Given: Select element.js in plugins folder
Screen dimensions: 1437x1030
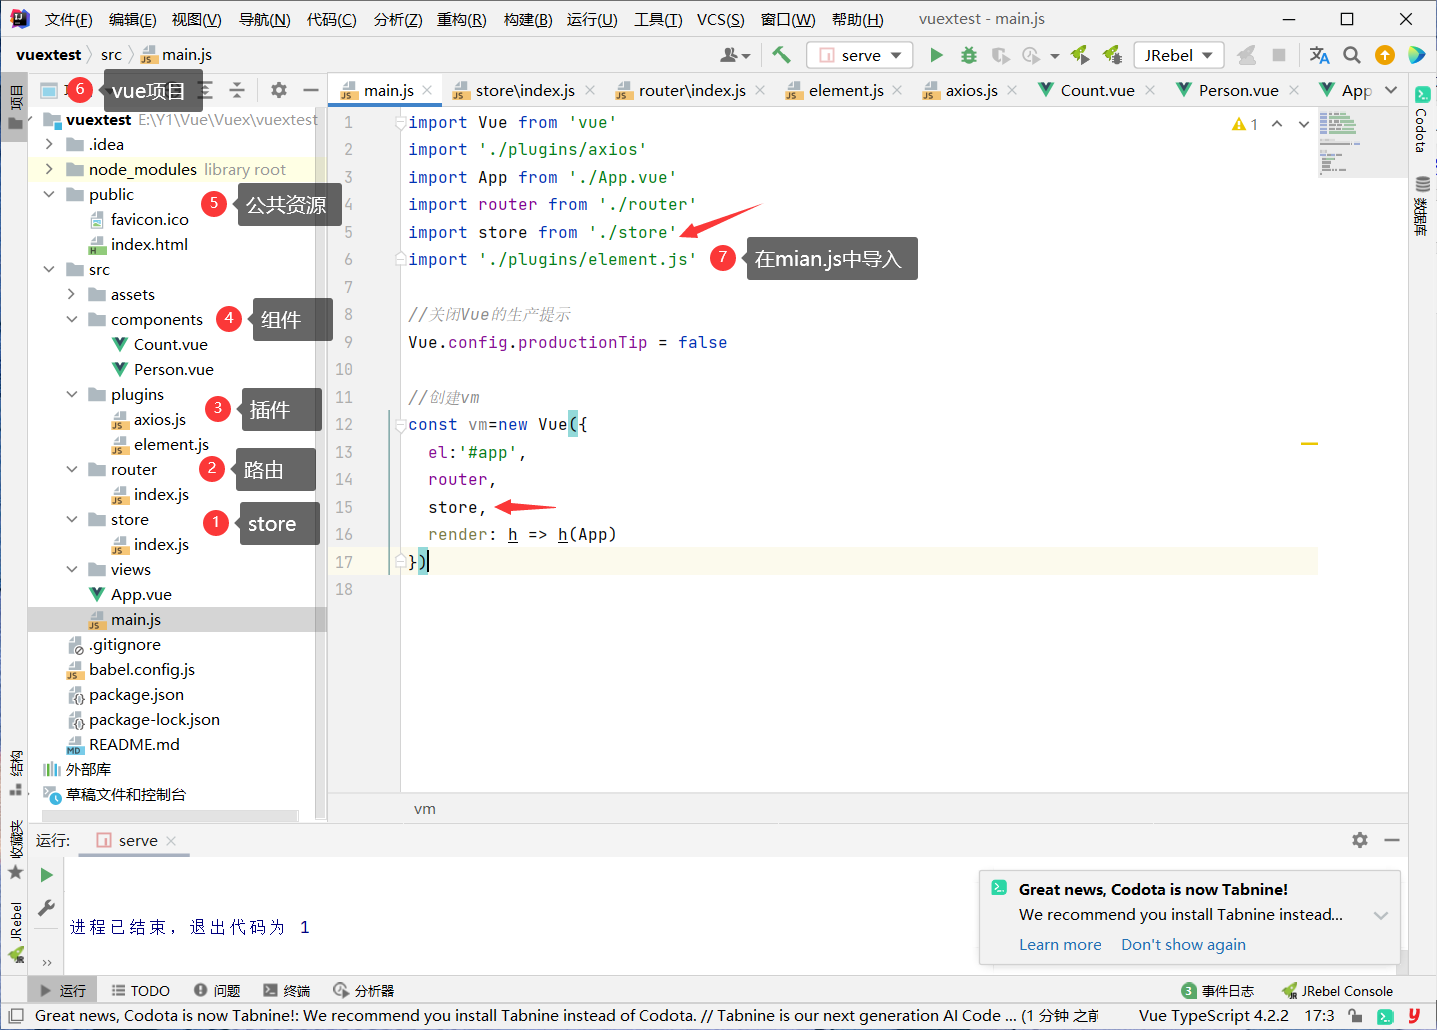Looking at the screenshot, I should (x=171, y=444).
